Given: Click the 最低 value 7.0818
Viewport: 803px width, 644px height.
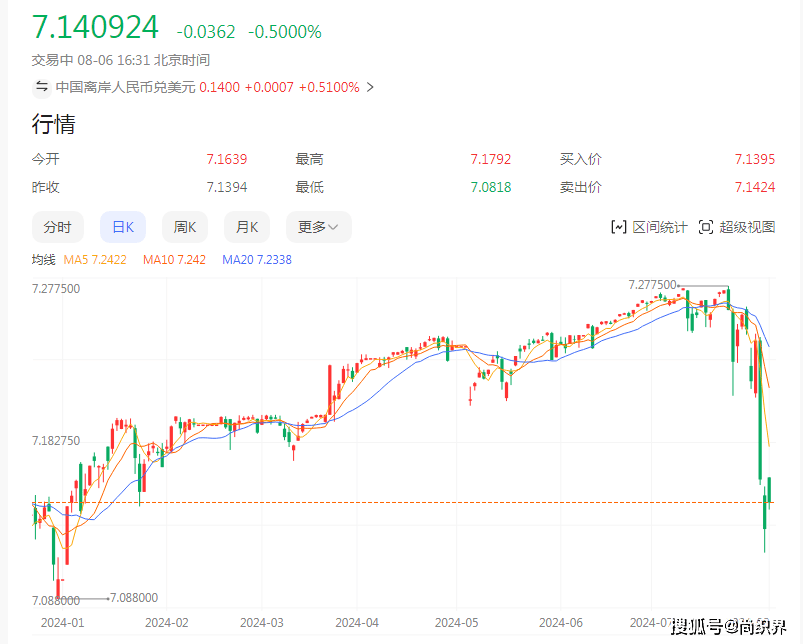Looking at the screenshot, I should point(491,187).
